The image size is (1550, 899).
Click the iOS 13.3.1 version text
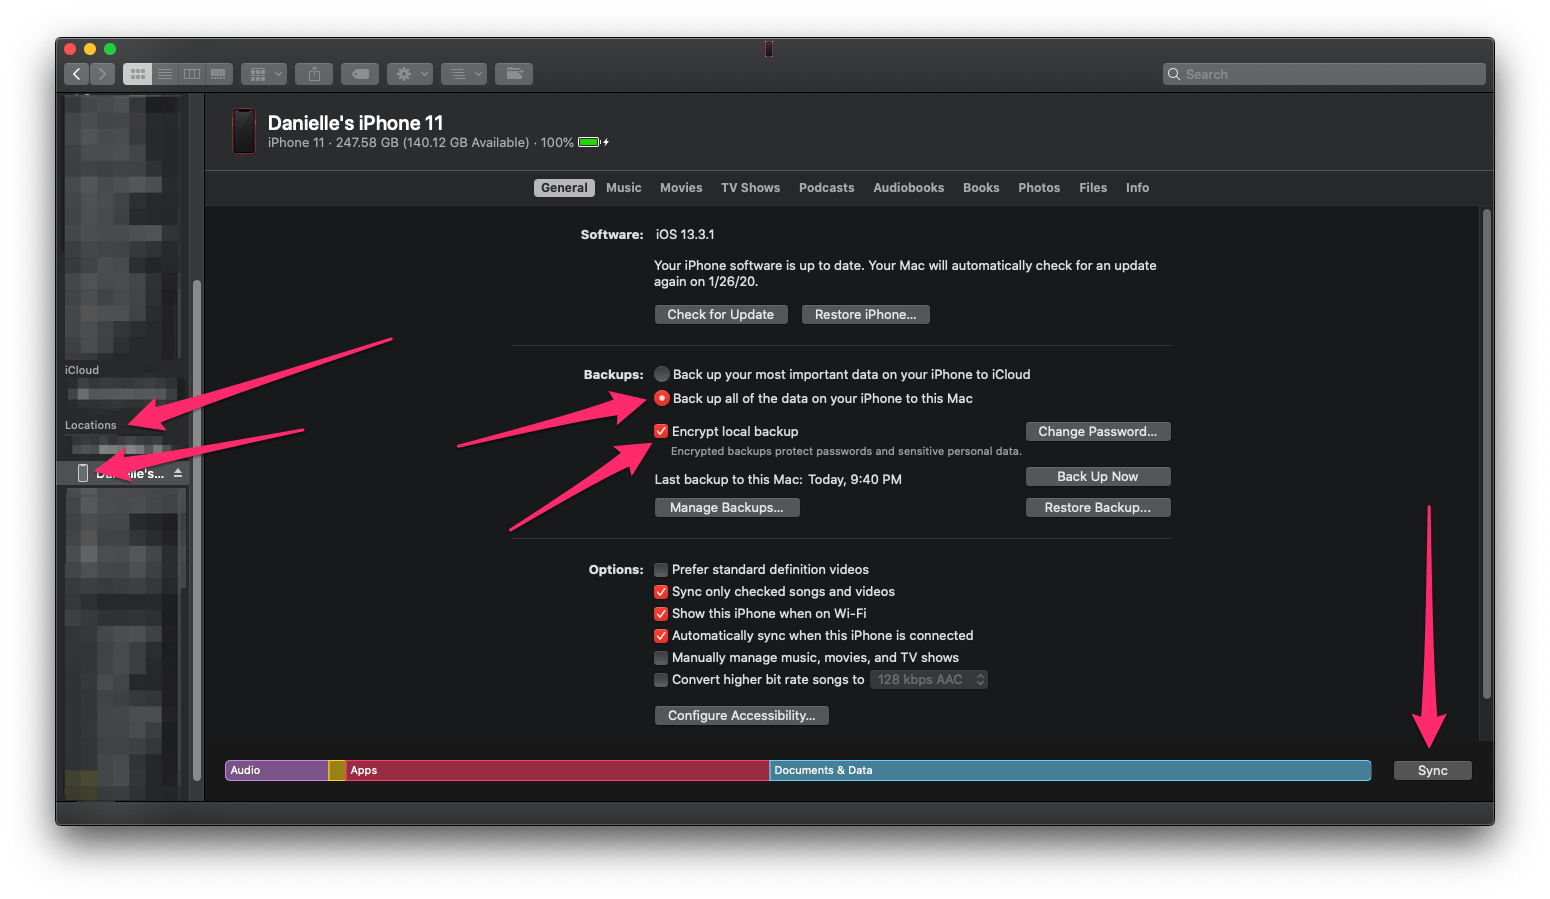tap(685, 235)
